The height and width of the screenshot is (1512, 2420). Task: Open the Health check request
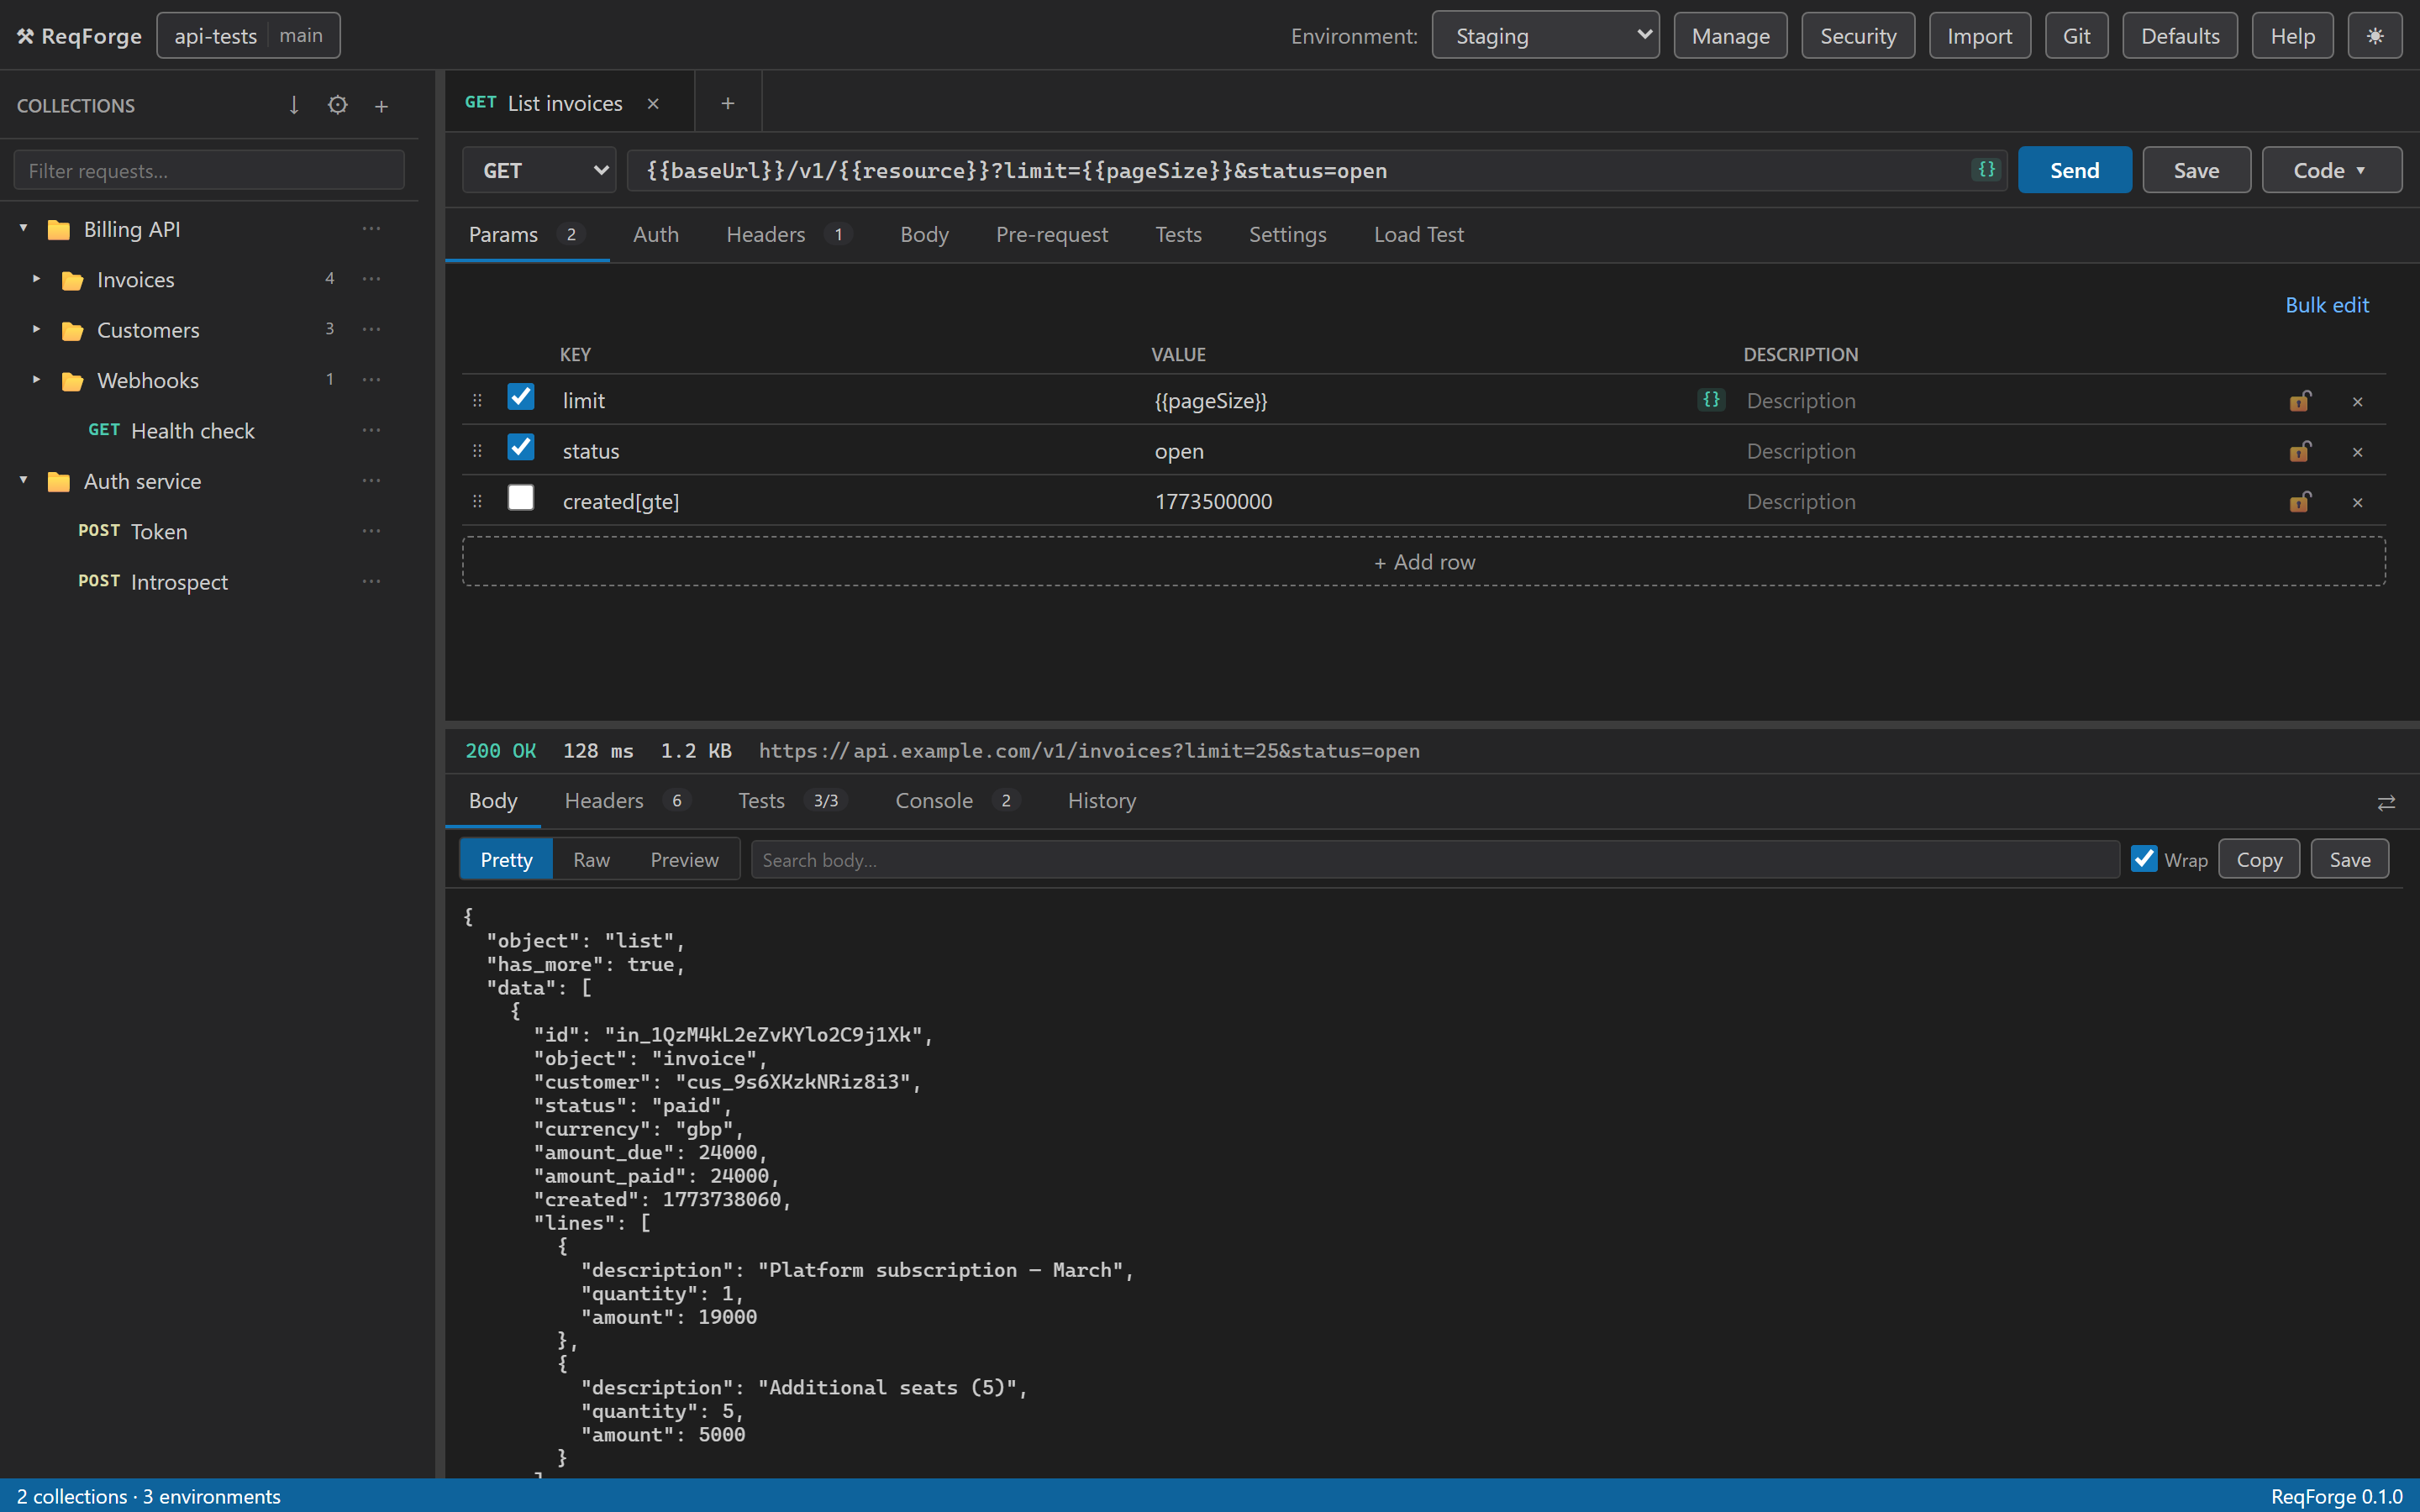(x=193, y=431)
